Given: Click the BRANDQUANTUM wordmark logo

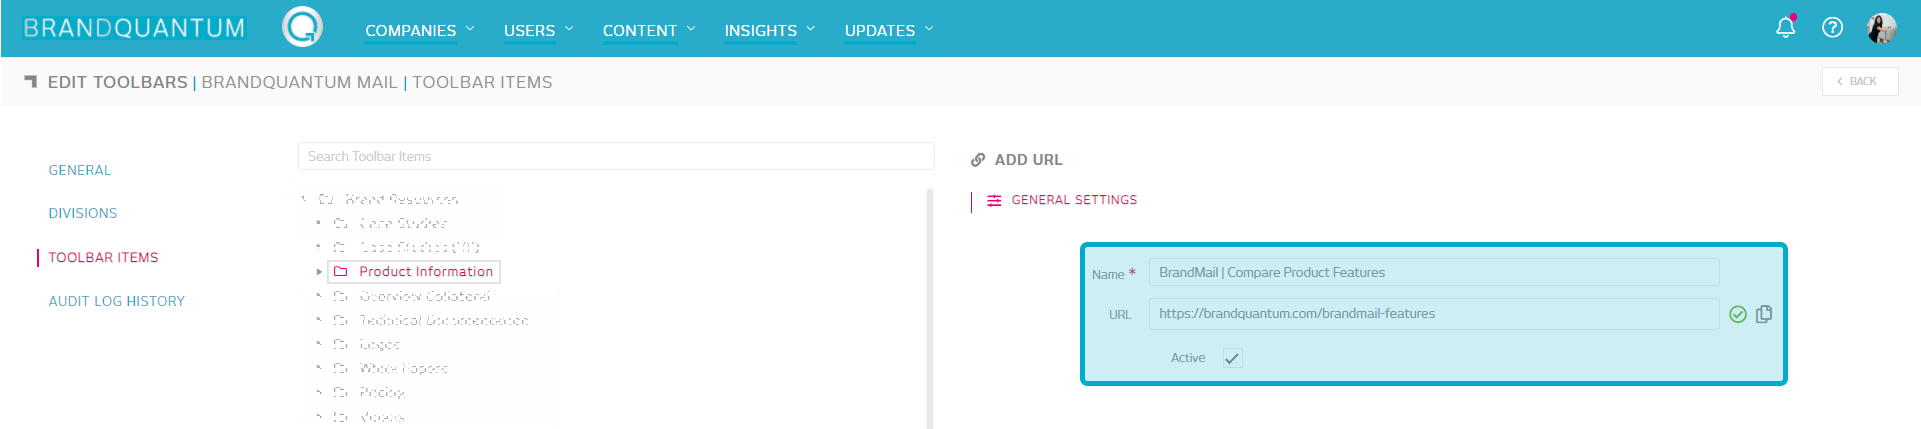Looking at the screenshot, I should tap(134, 28).
